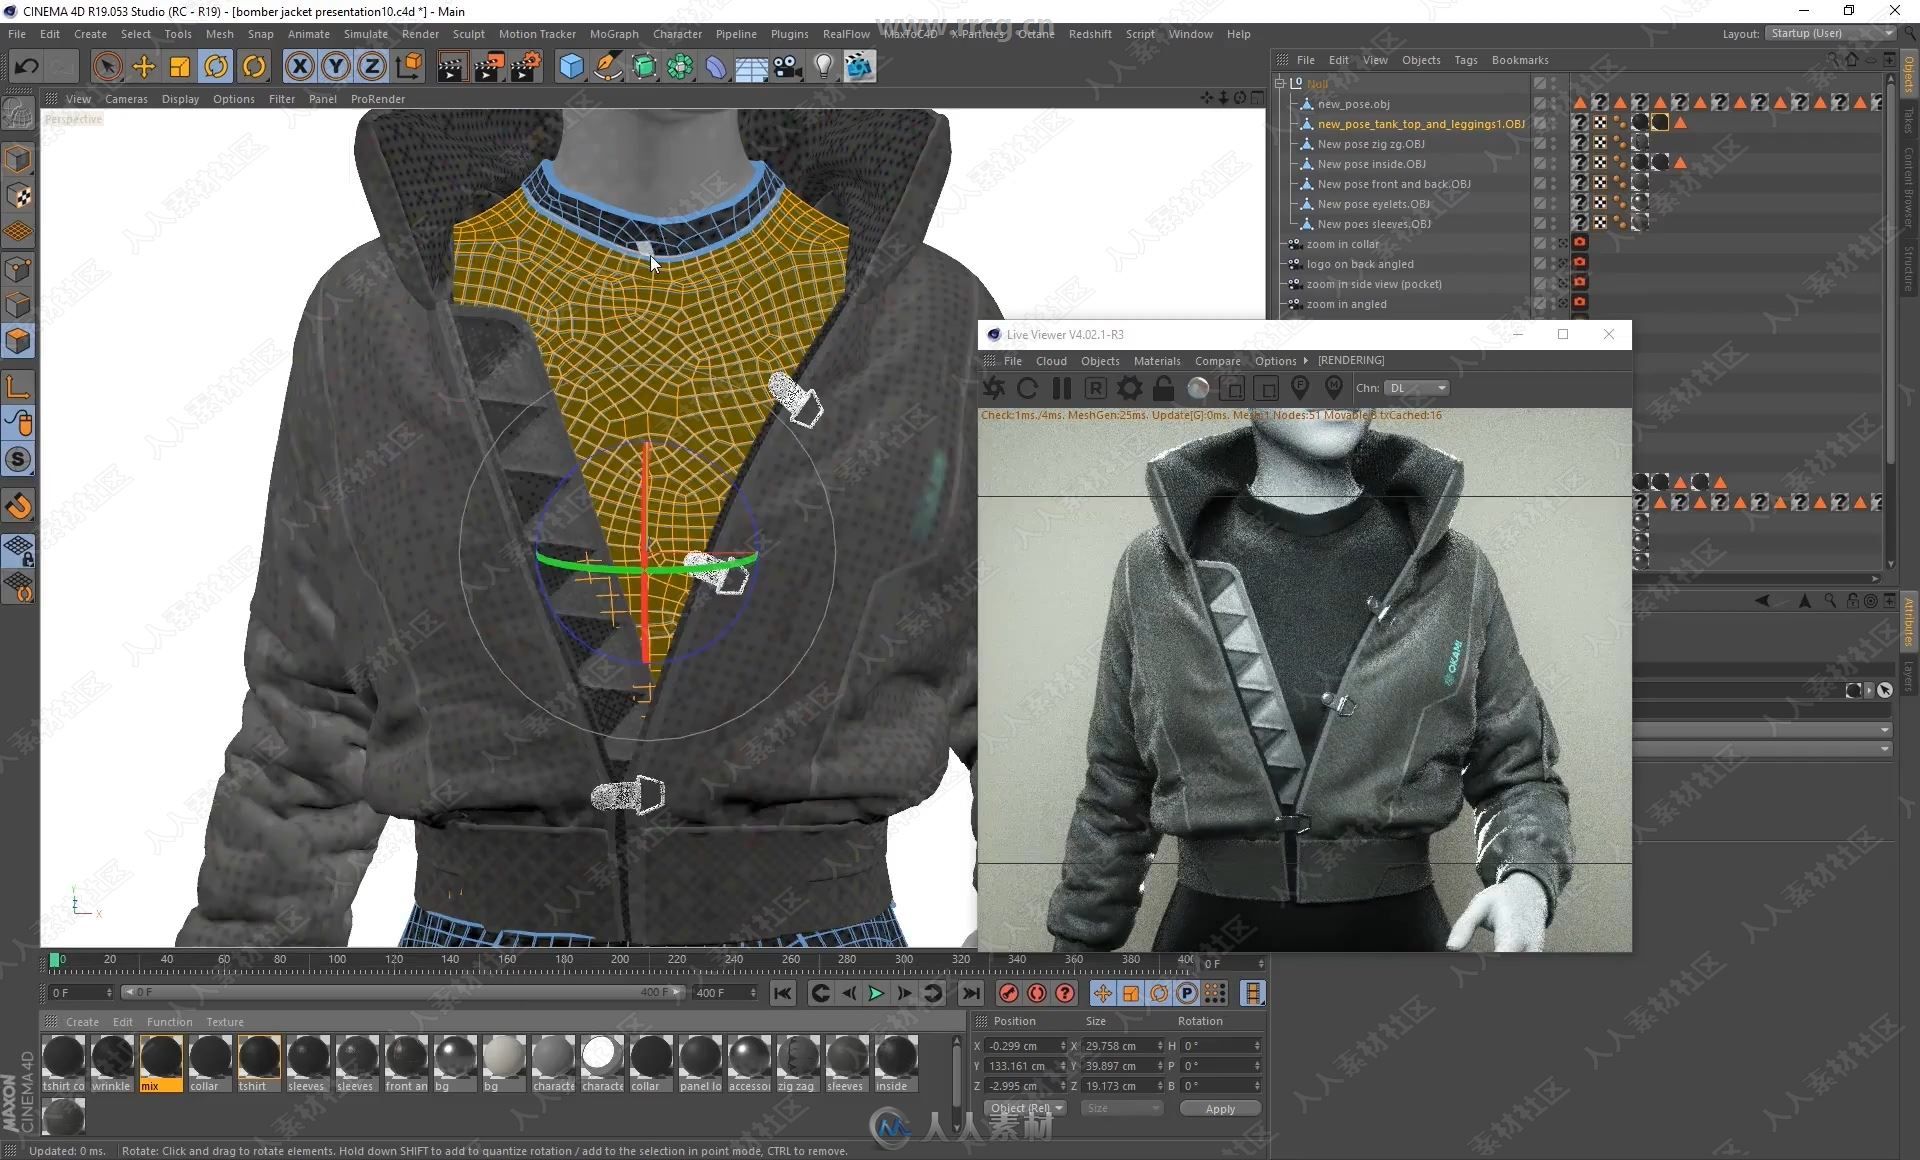Image resolution: width=1920 pixels, height=1160 pixels.
Task: Expand the top object hierarchy in outliner
Action: 1281,84
